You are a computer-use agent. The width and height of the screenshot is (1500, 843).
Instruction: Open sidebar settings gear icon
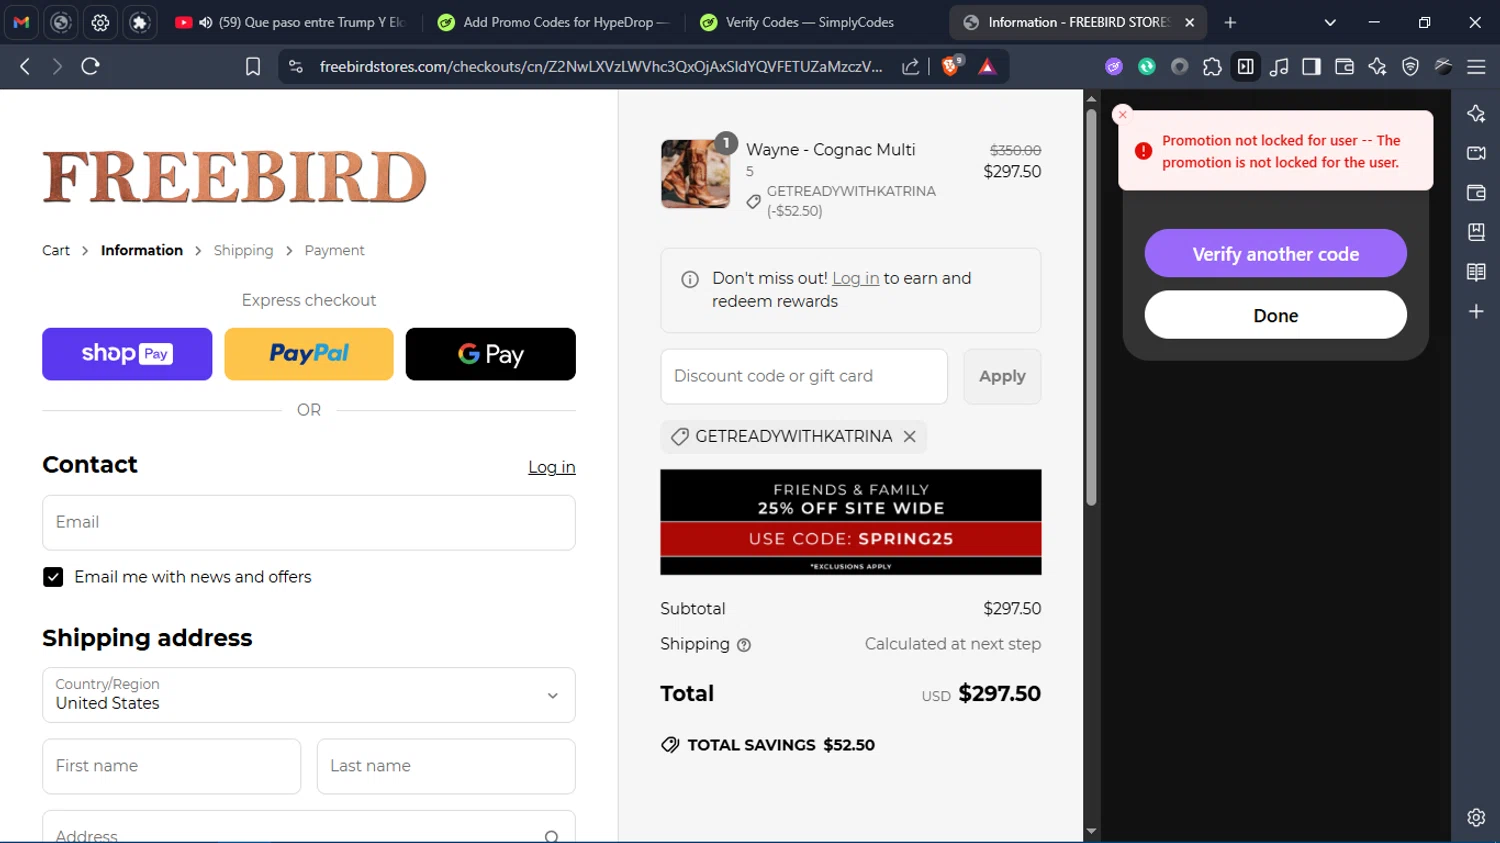1476,817
